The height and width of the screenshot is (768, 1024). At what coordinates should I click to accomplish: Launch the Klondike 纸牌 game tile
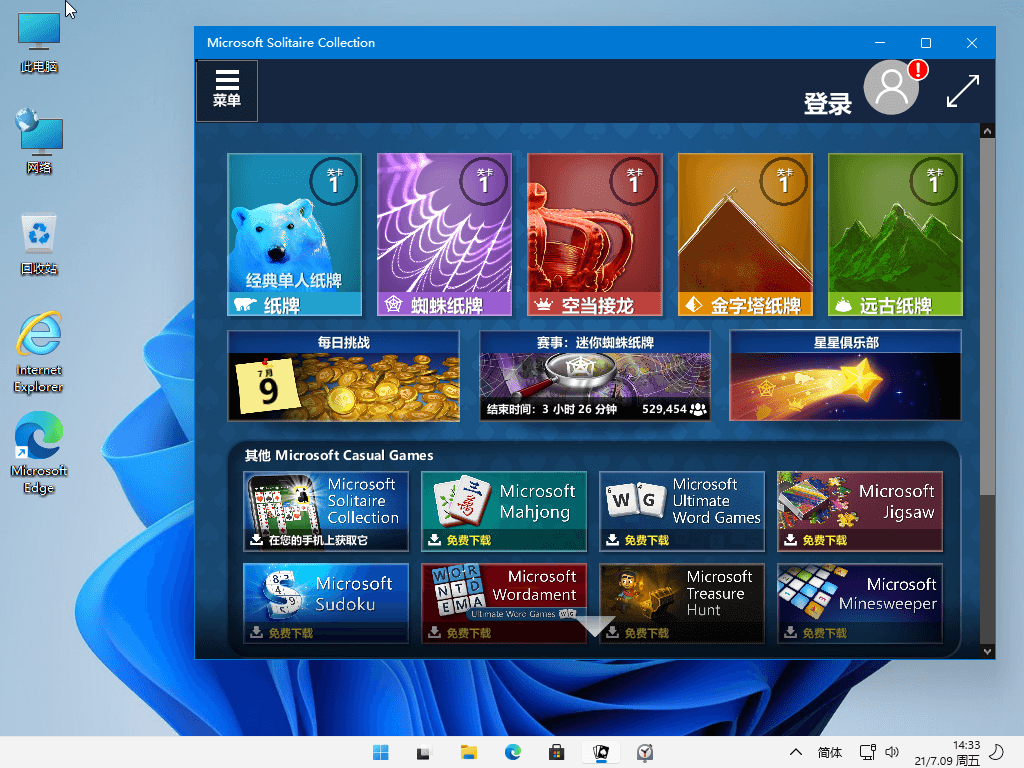(294, 234)
